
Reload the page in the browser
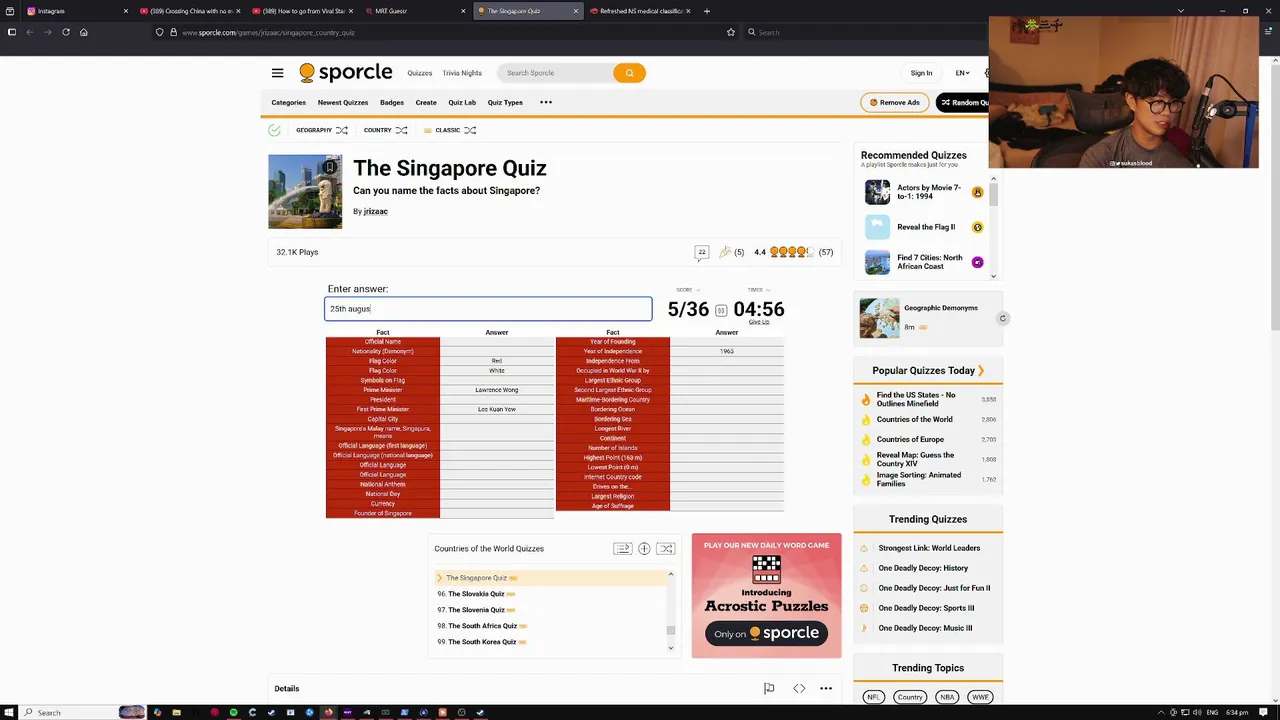(x=66, y=32)
